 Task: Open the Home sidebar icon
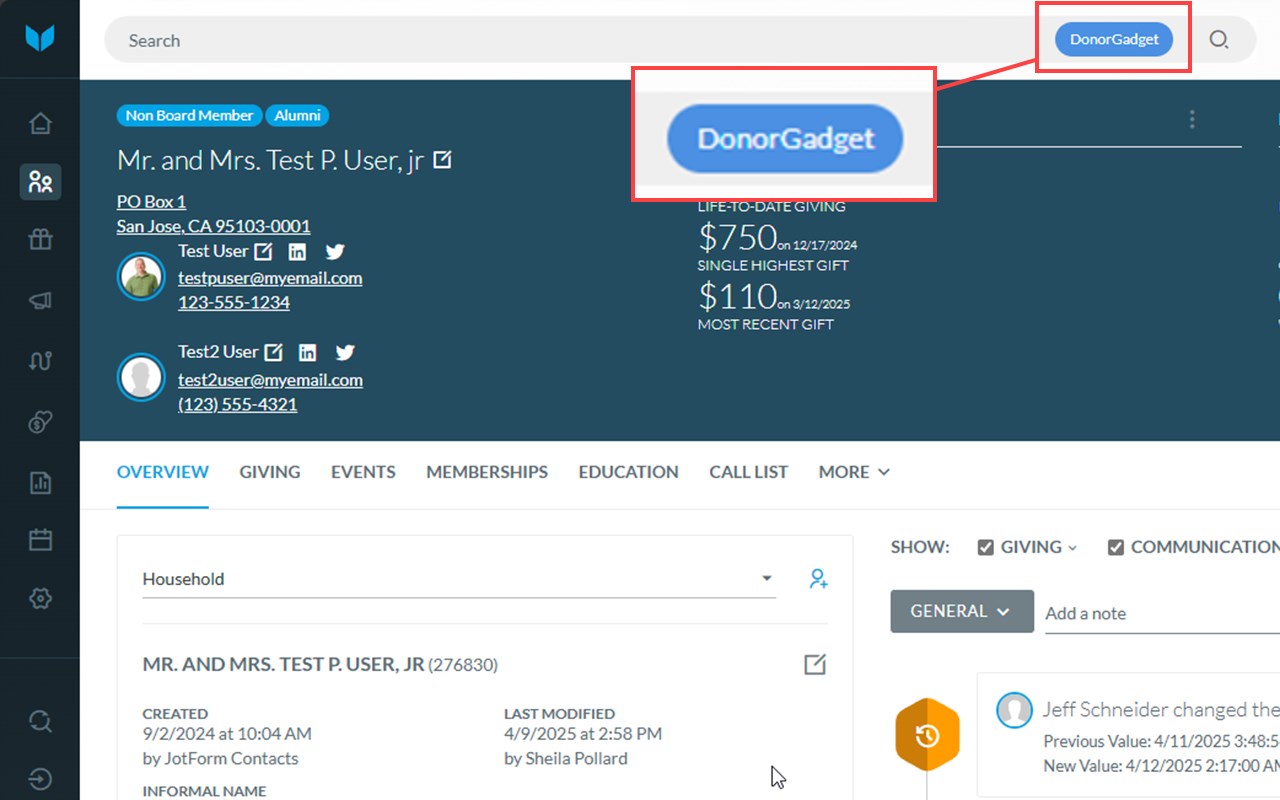click(40, 124)
